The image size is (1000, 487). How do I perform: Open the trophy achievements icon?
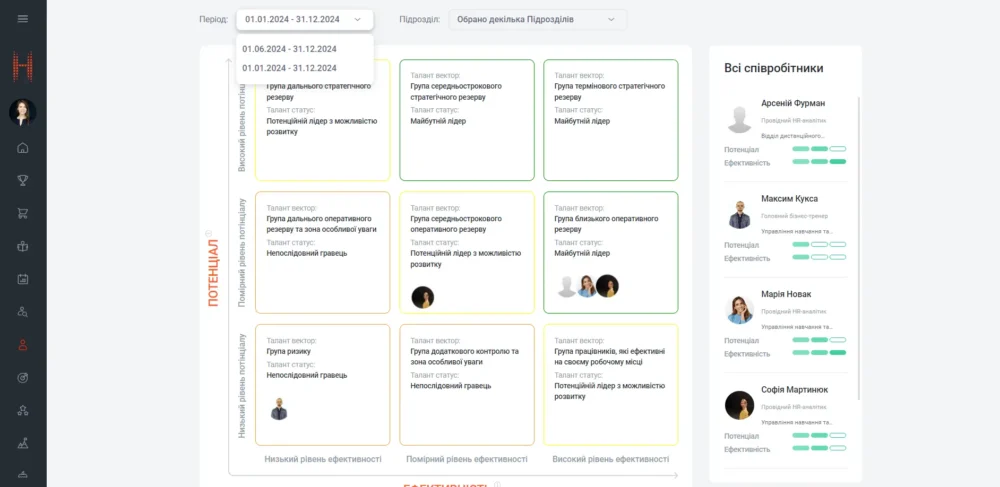23,181
